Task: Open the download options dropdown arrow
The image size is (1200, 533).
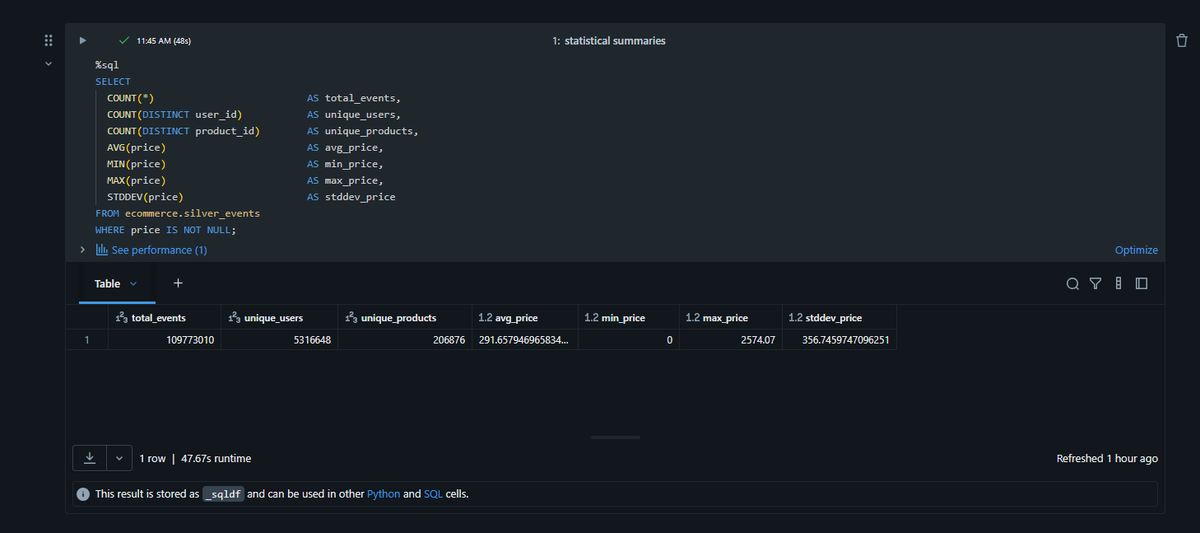Action: tap(119, 458)
